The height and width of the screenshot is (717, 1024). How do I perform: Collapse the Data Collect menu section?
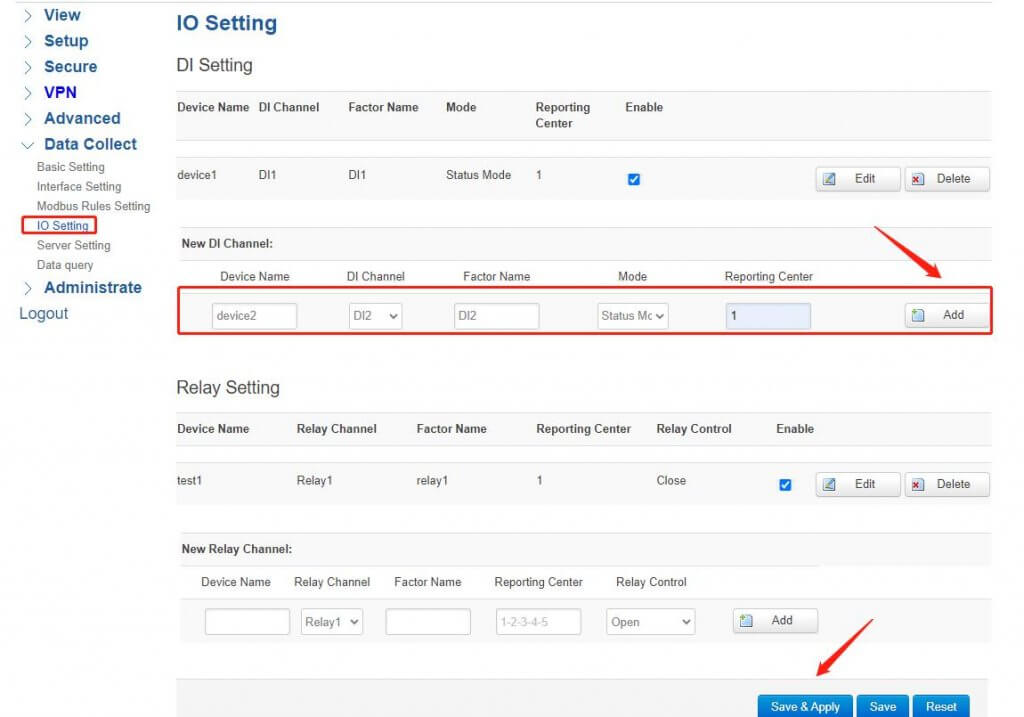[90, 144]
